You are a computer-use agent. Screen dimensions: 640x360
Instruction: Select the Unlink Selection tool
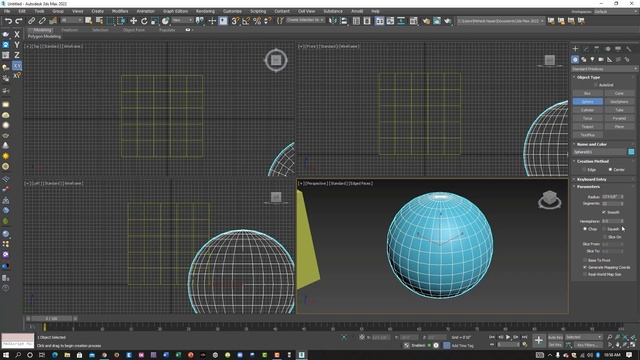click(x=42, y=20)
